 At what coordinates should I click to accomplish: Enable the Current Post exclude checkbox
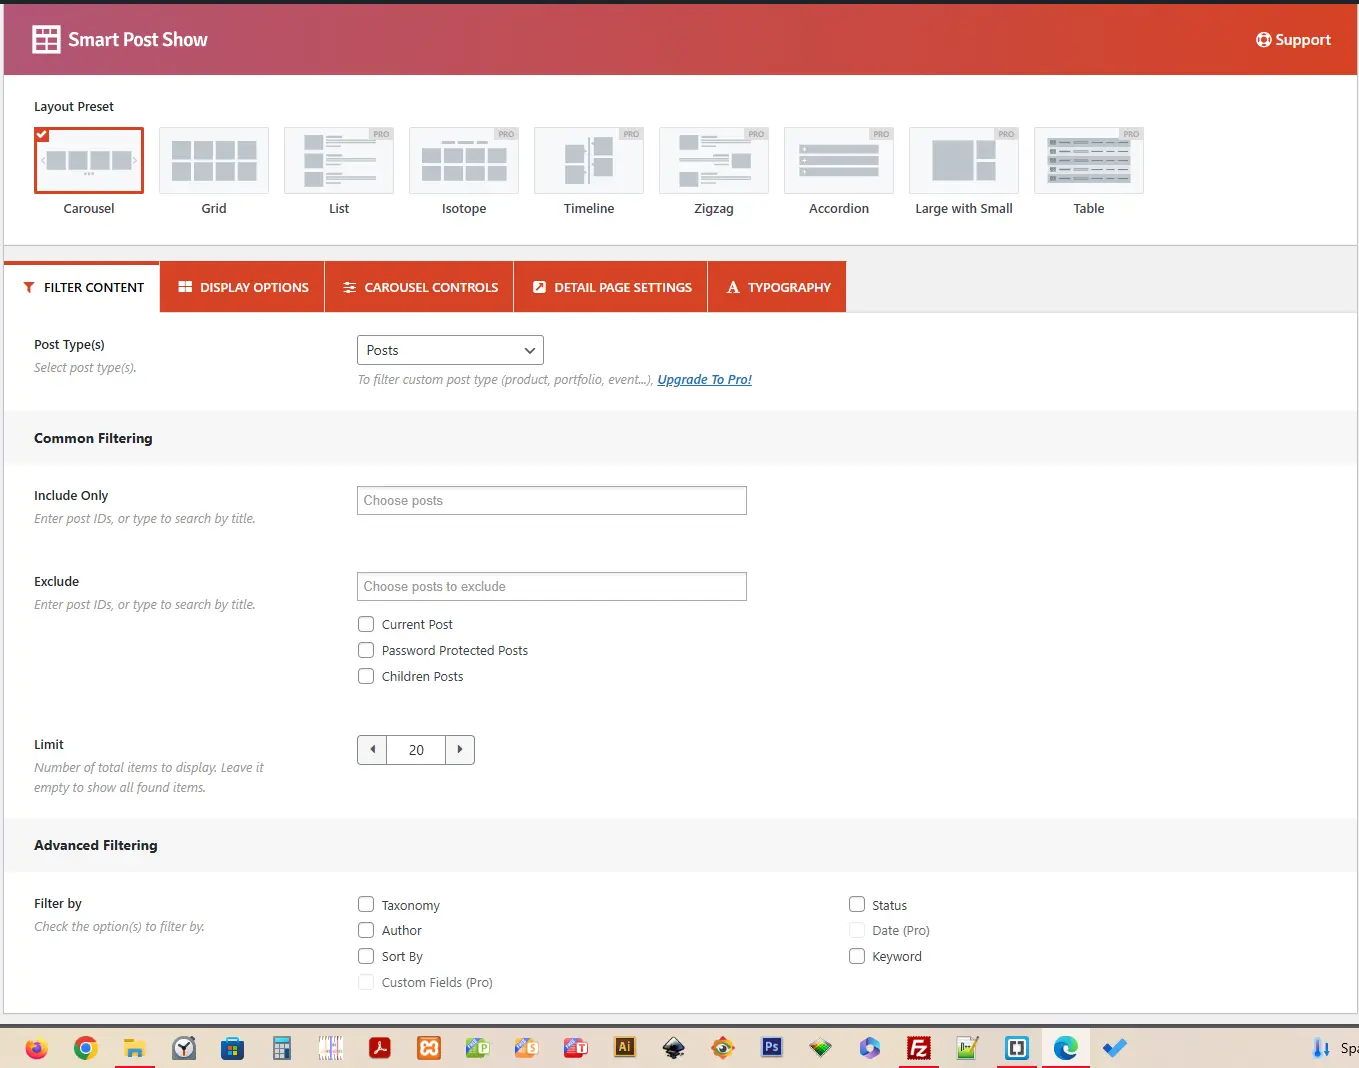[366, 624]
